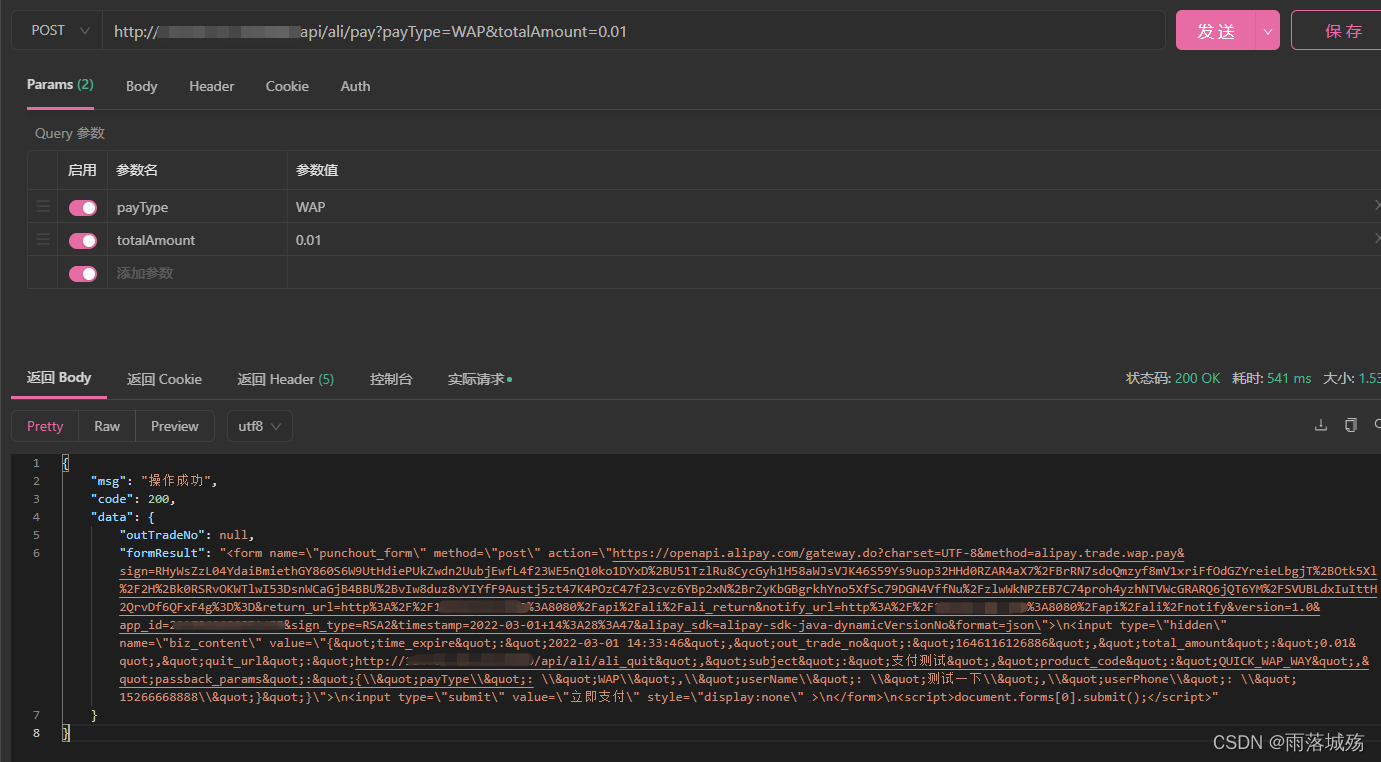Click line number 6 in the gutter
Image resolution: width=1381 pixels, height=762 pixels.
click(x=36, y=553)
